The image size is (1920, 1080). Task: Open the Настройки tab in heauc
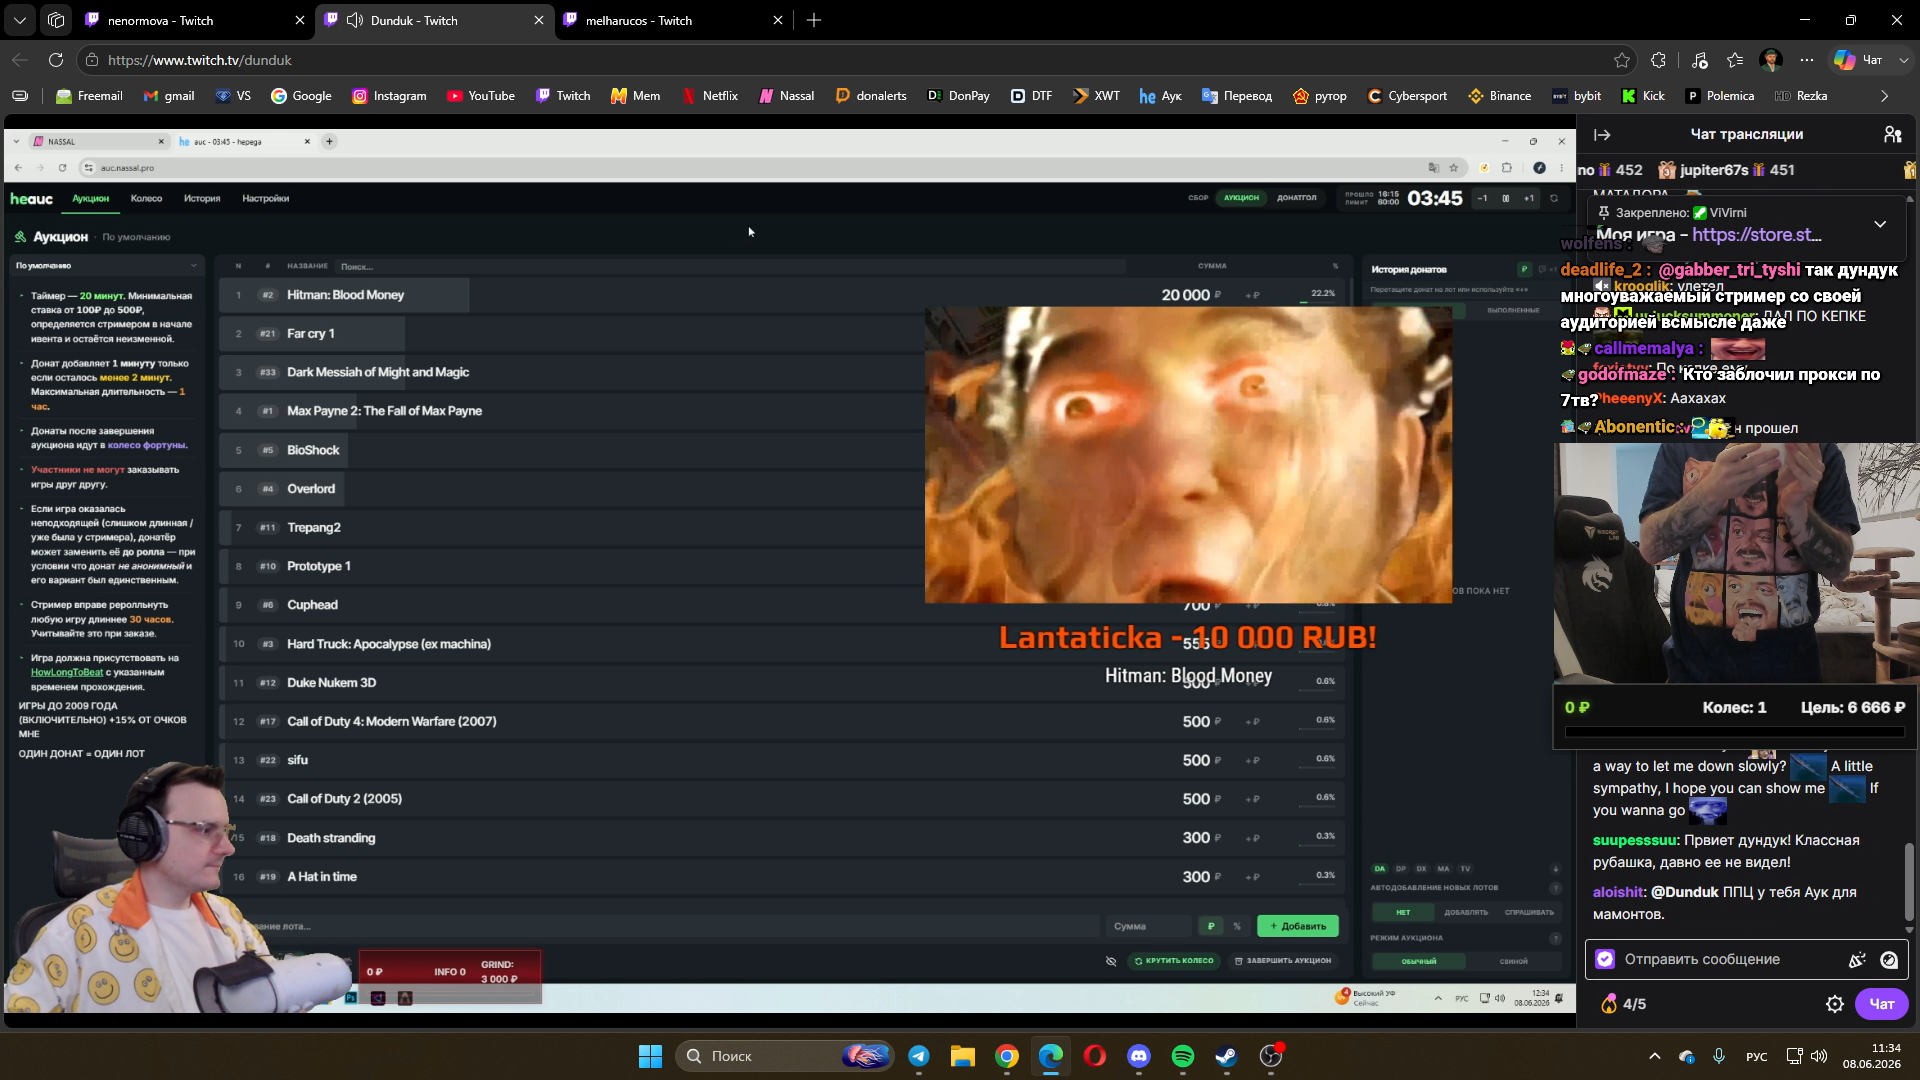tap(265, 198)
